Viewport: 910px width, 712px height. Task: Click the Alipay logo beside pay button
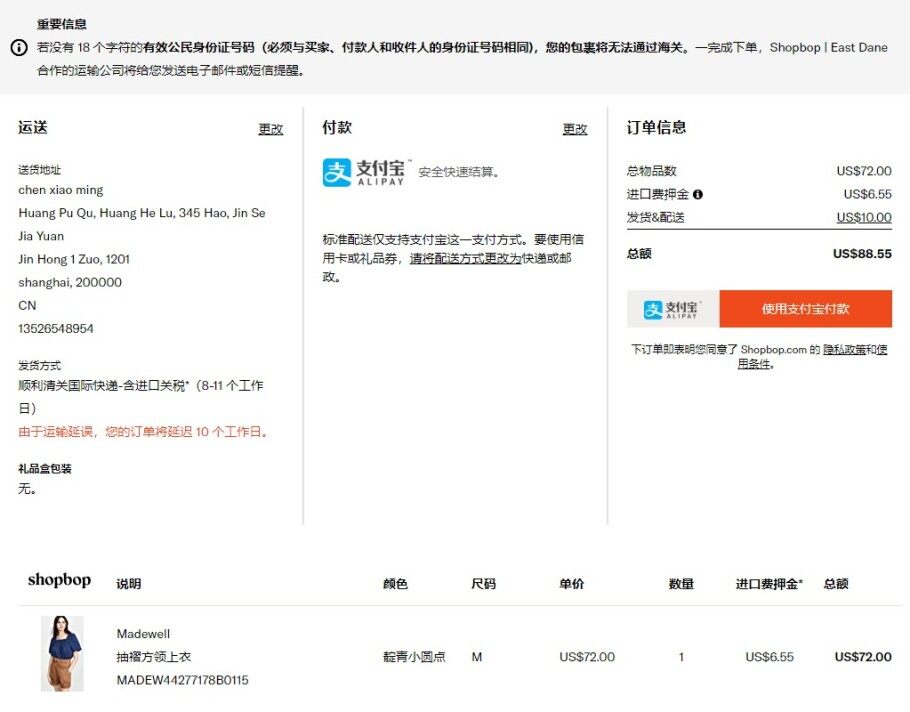673,309
